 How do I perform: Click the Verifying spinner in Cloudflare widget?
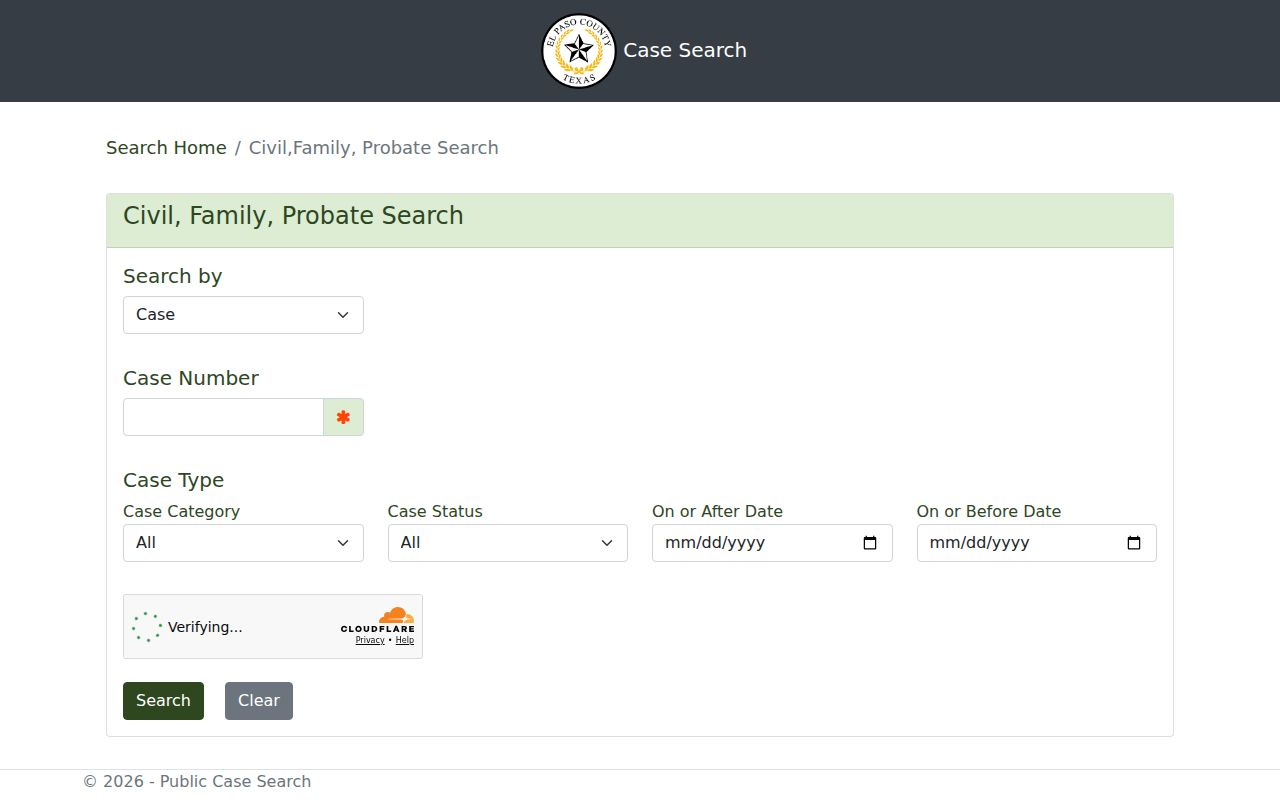147,627
